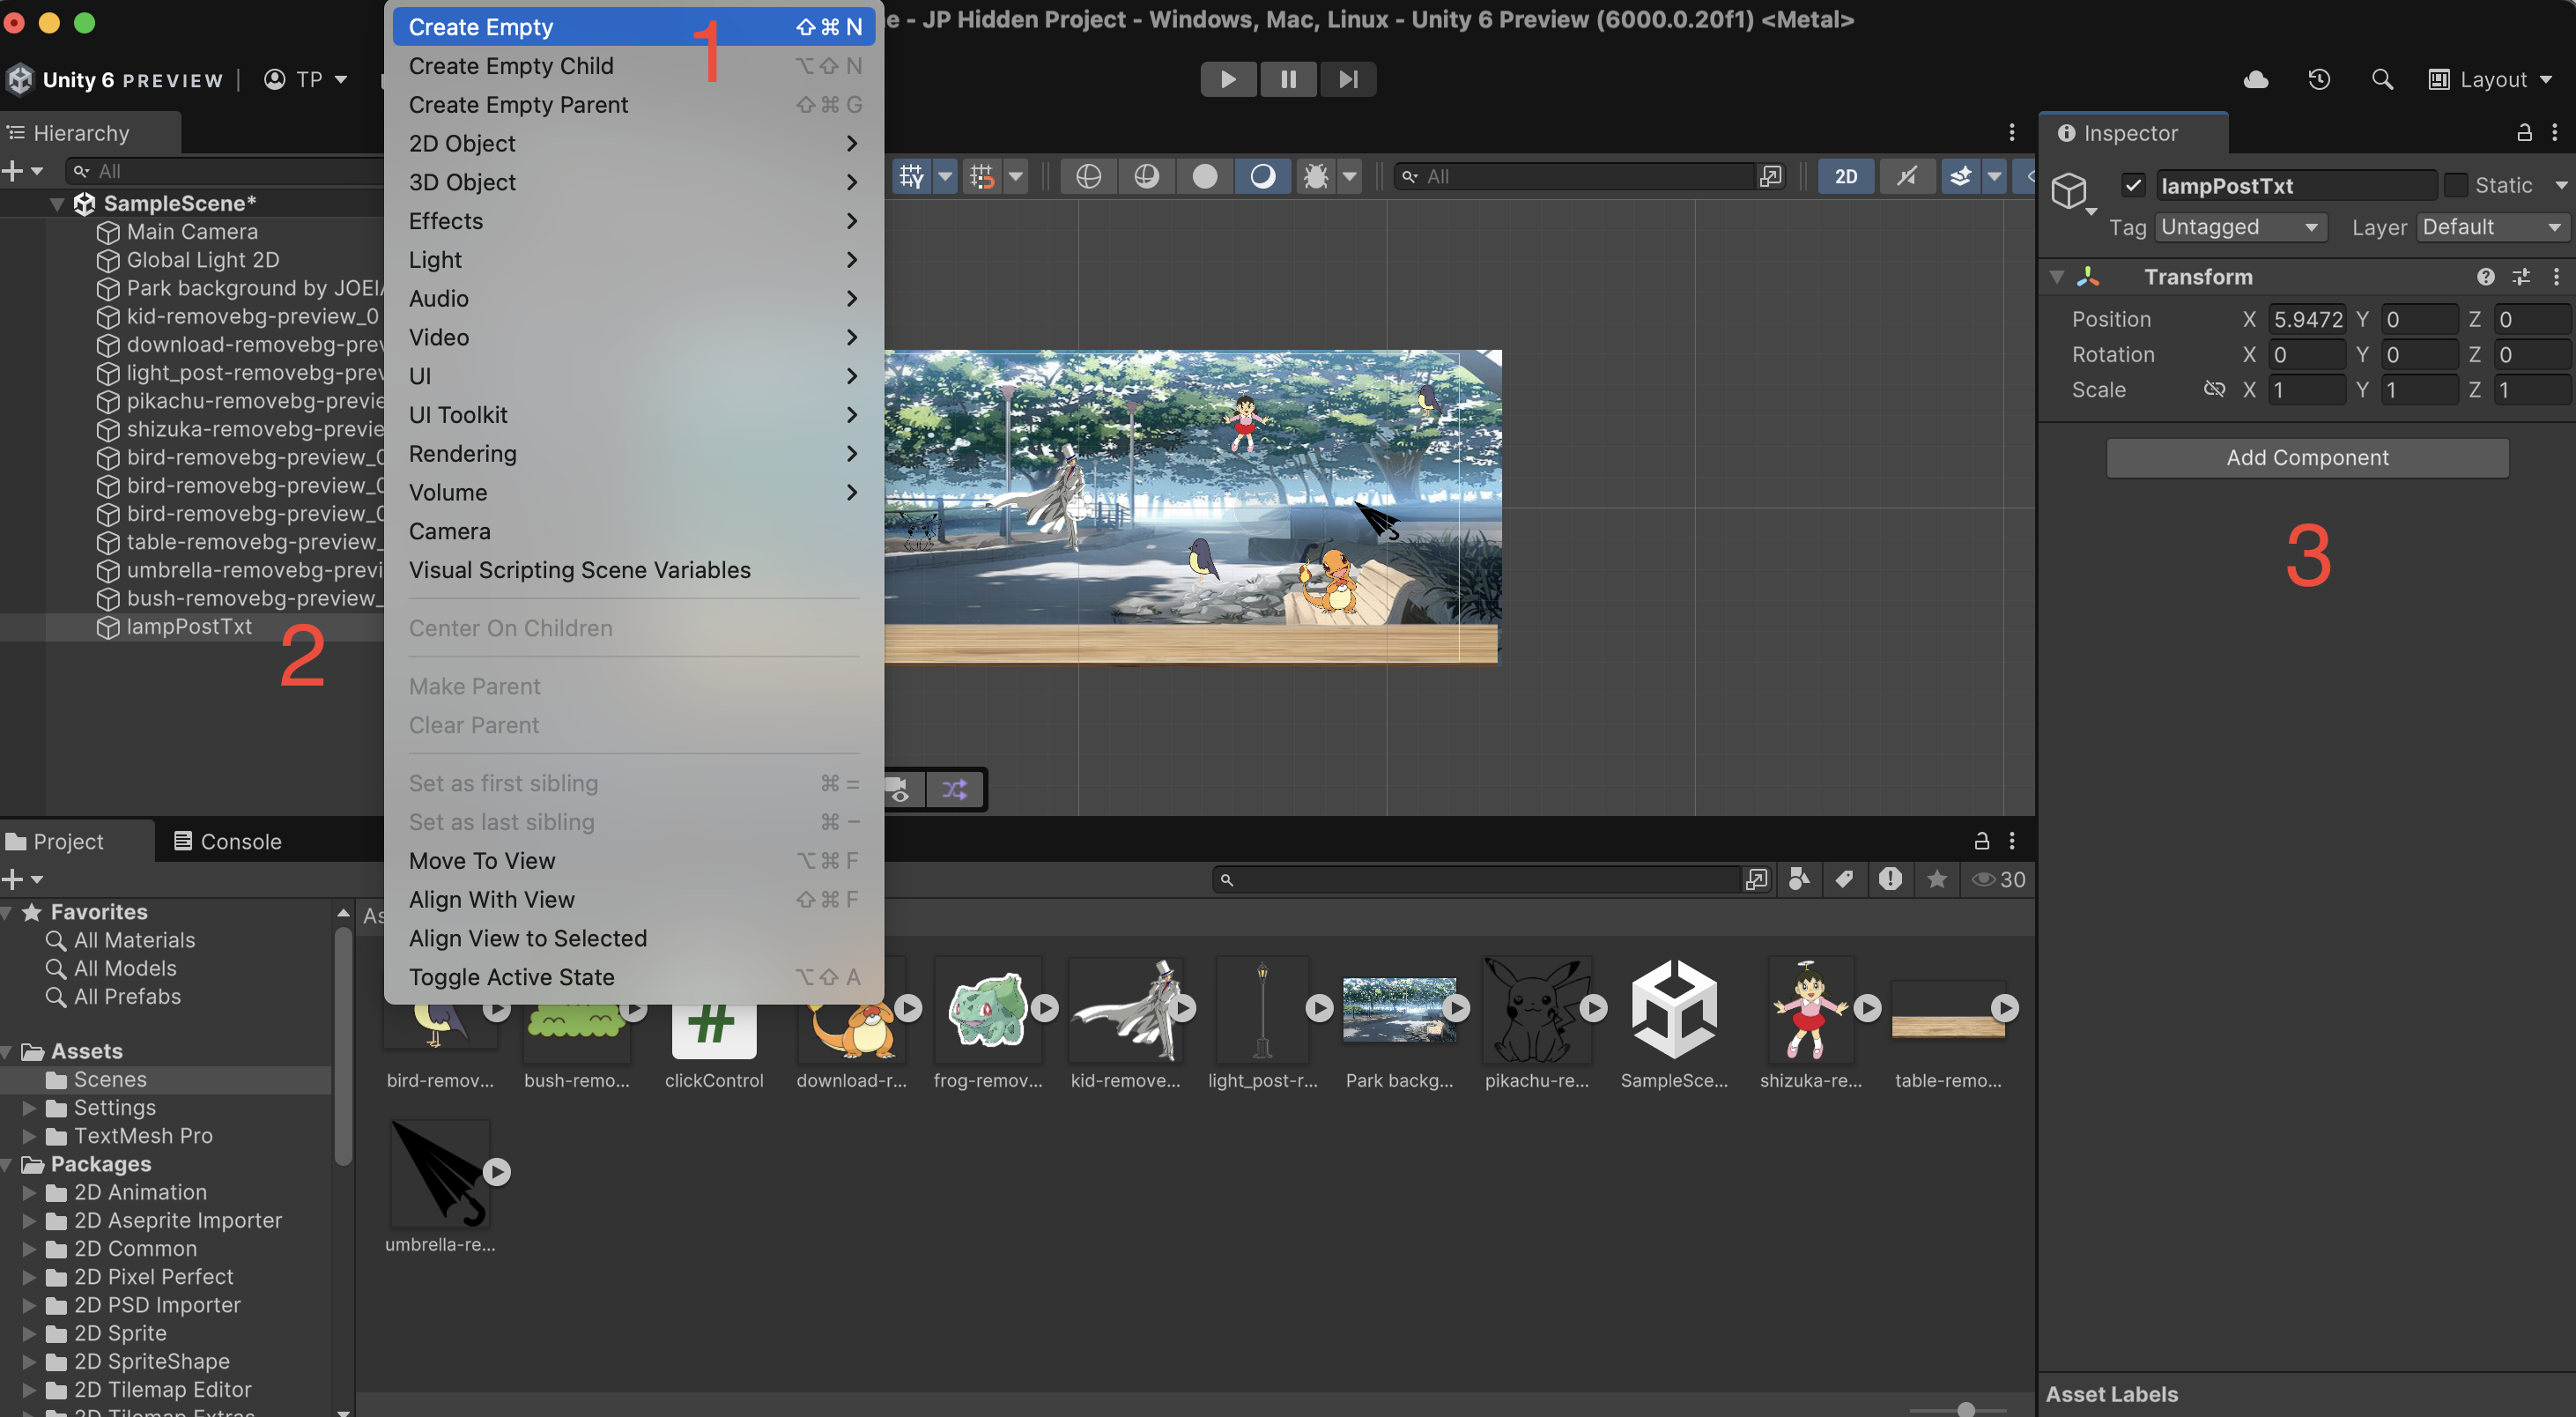Image resolution: width=2576 pixels, height=1417 pixels.
Task: Expand the Settings folder in Project
Action: [30, 1108]
